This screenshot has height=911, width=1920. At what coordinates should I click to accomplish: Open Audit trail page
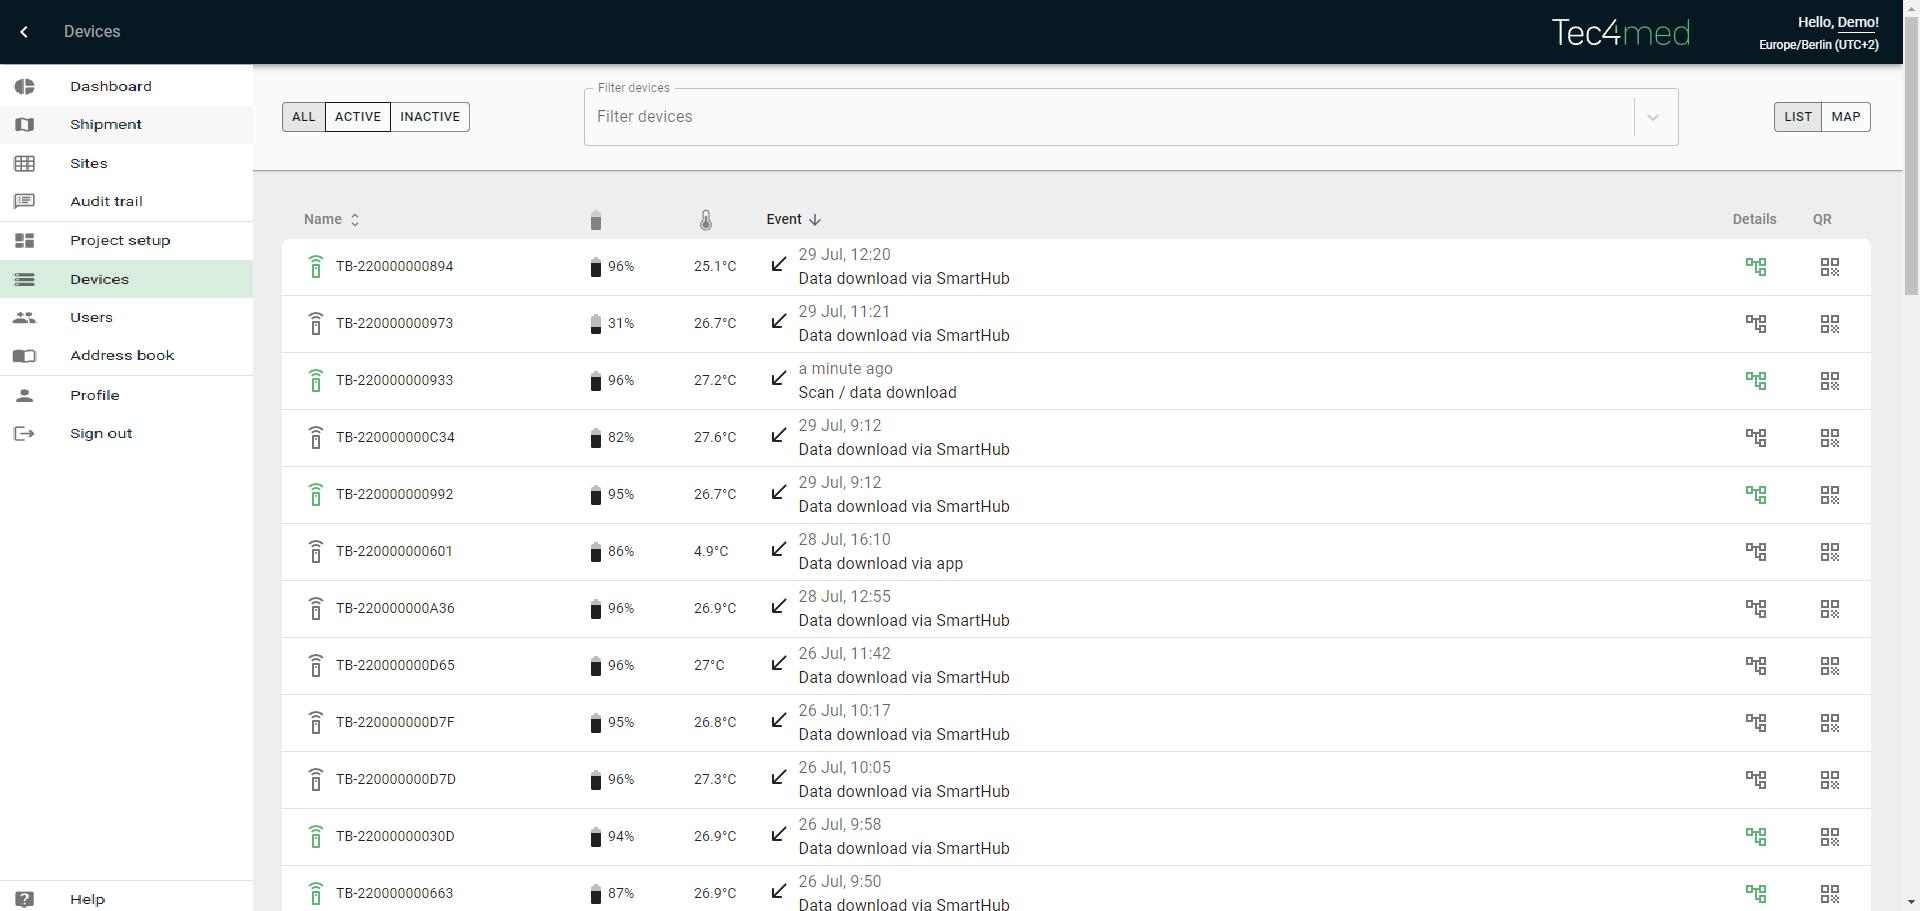click(126, 201)
